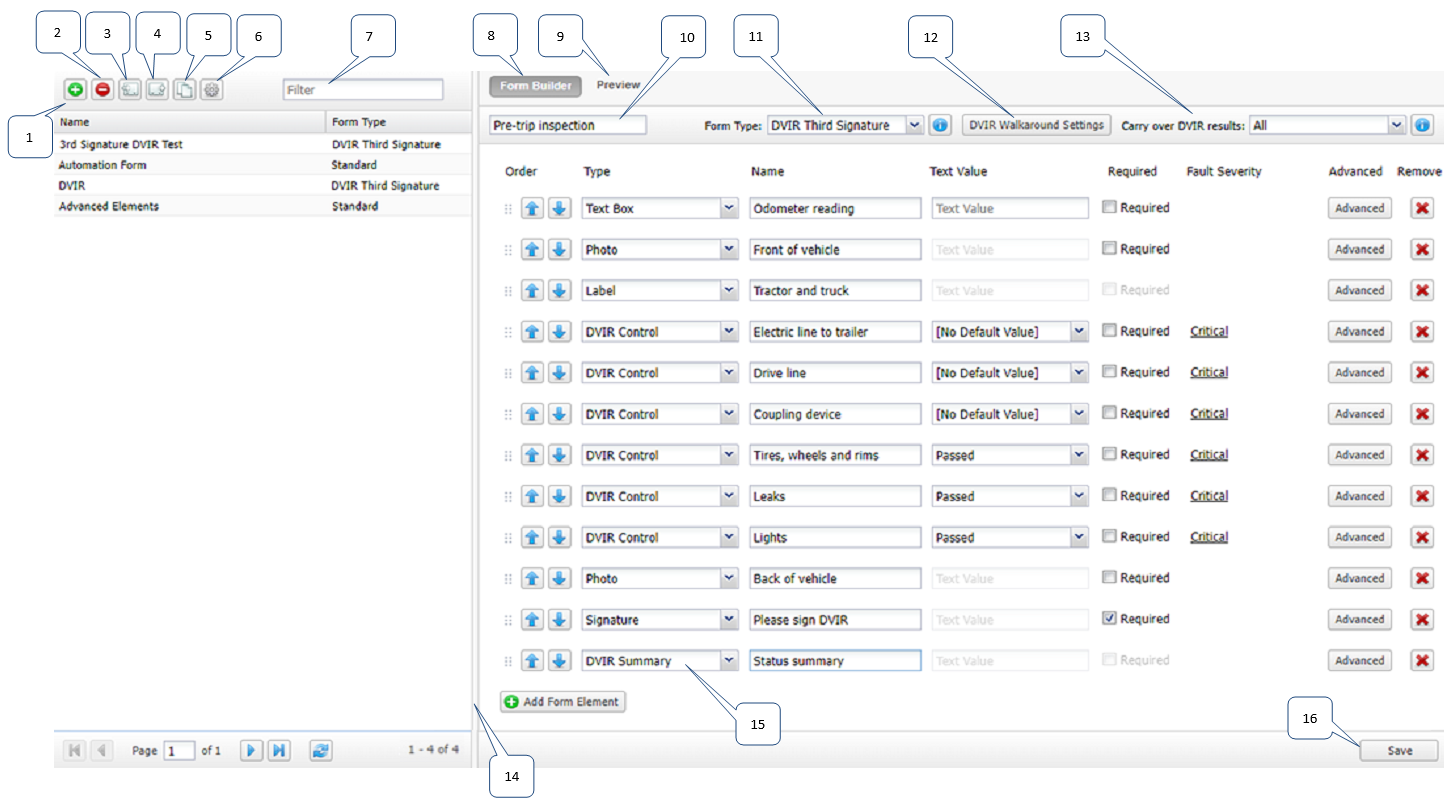Image resolution: width=1444 pixels, height=806 pixels.
Task: Select the Advanced Elements form row
Action: (x=262, y=206)
